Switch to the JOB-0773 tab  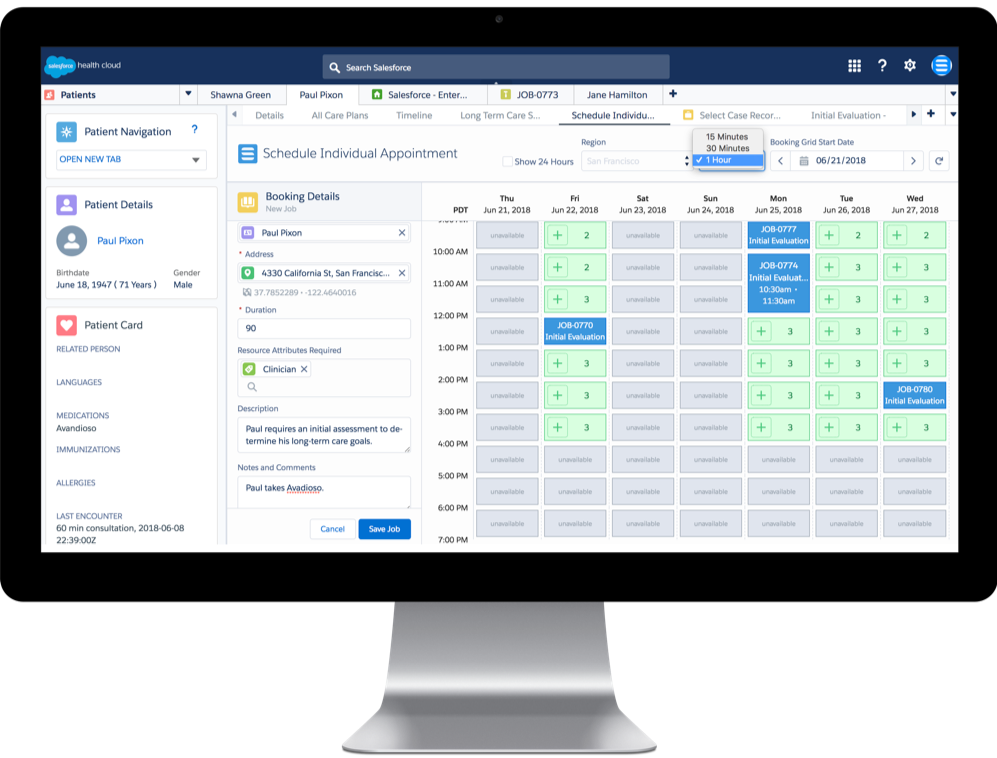pyautogui.click(x=530, y=95)
